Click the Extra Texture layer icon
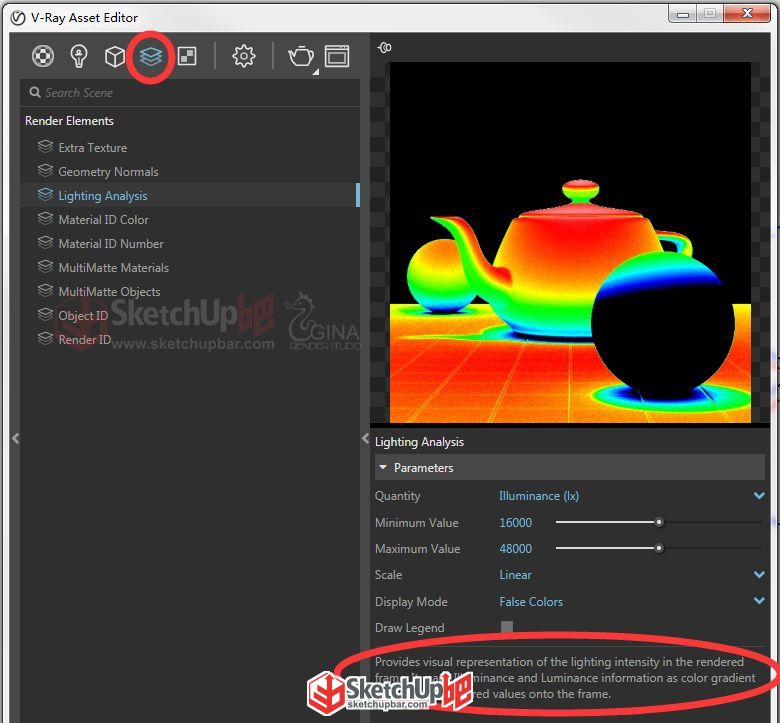This screenshot has width=780, height=723. (45, 147)
